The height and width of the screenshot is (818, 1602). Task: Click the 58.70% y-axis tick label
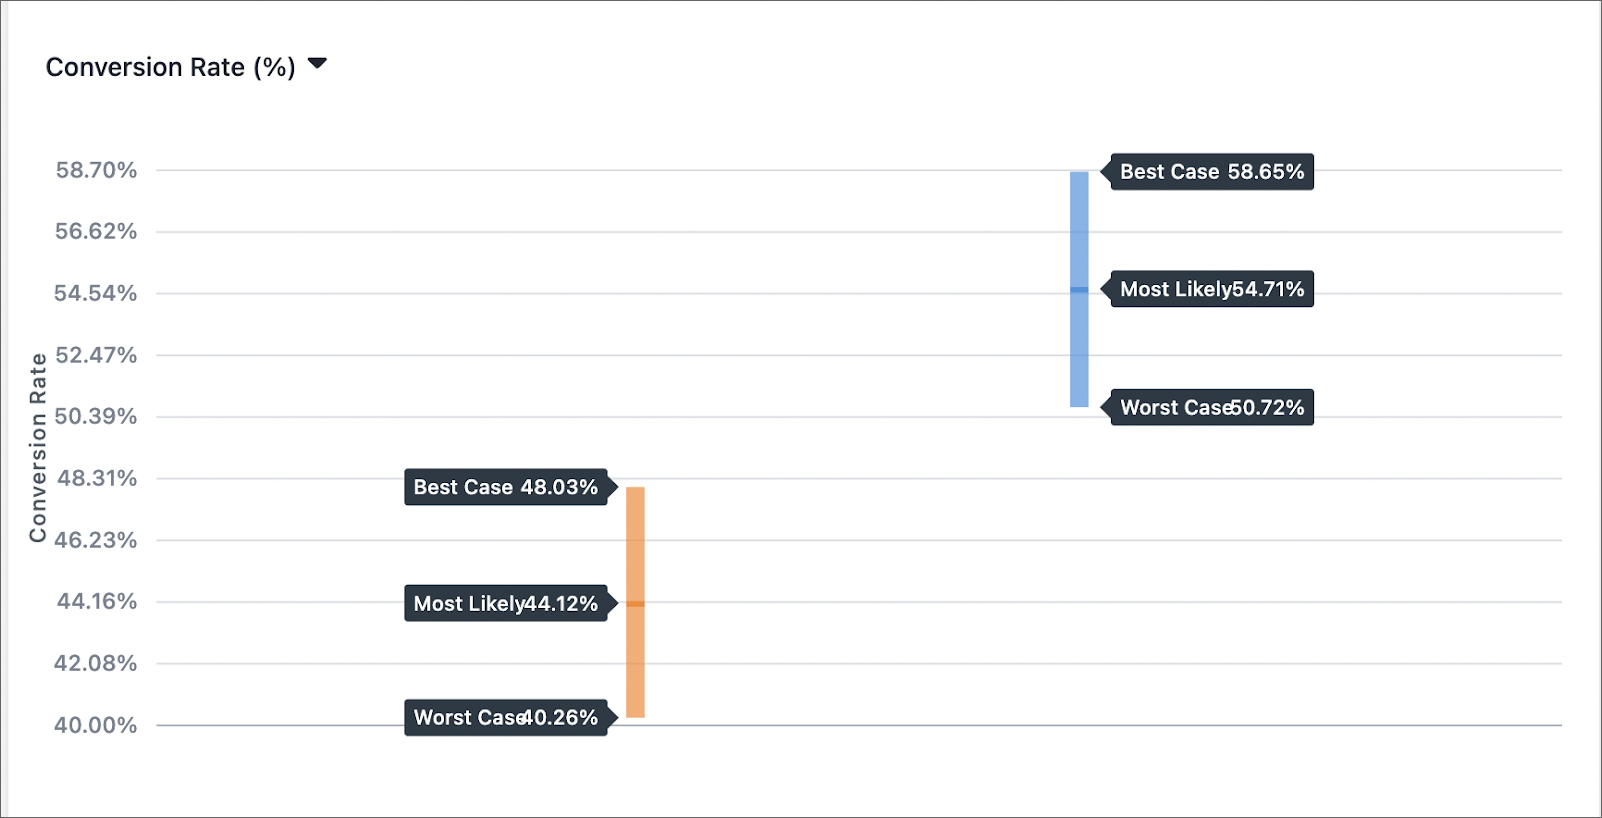[96, 170]
